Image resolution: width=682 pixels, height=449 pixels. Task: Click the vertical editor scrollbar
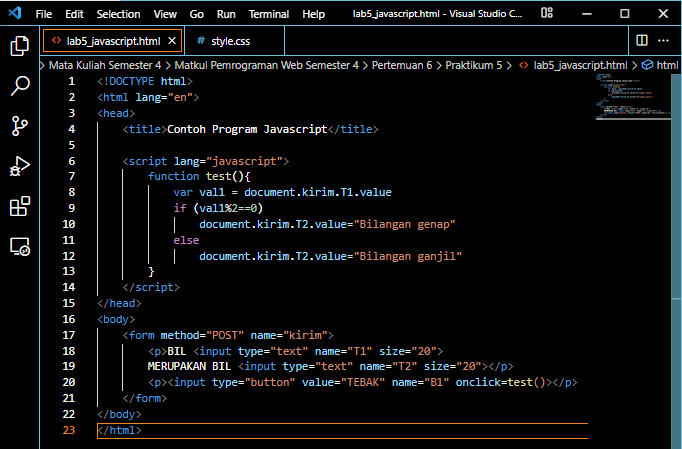tap(676, 261)
